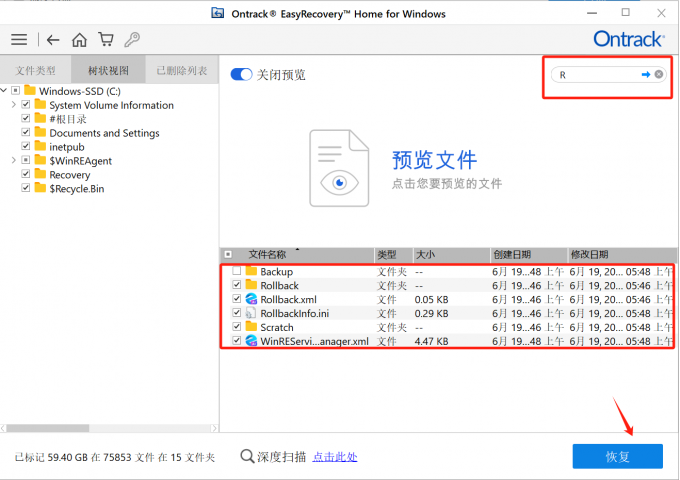This screenshot has height=480, width=680.
Task: Select the Rollback folder icon in file list
Action: point(251,285)
